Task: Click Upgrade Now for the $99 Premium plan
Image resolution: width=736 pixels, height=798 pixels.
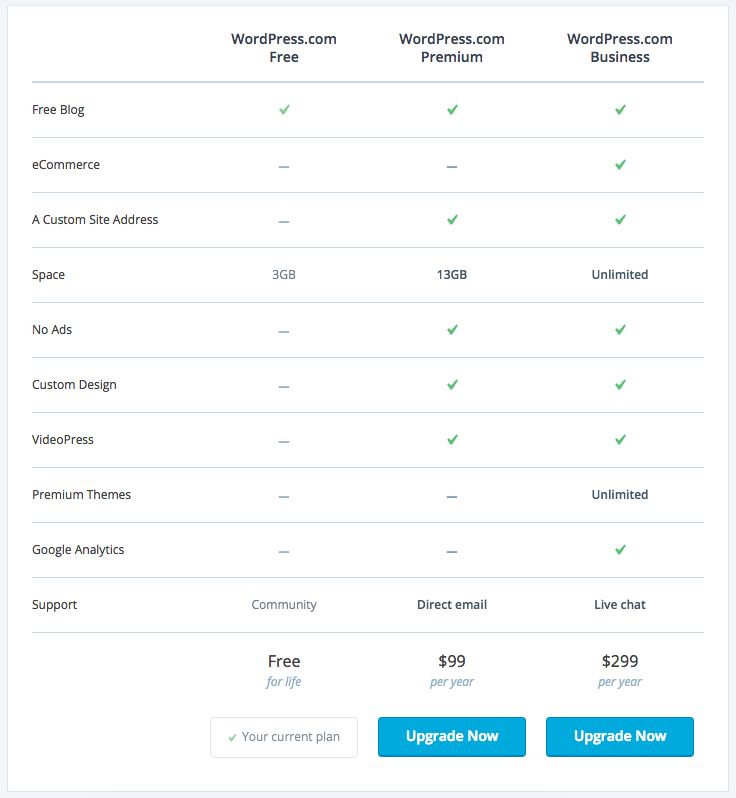Action: 452,736
